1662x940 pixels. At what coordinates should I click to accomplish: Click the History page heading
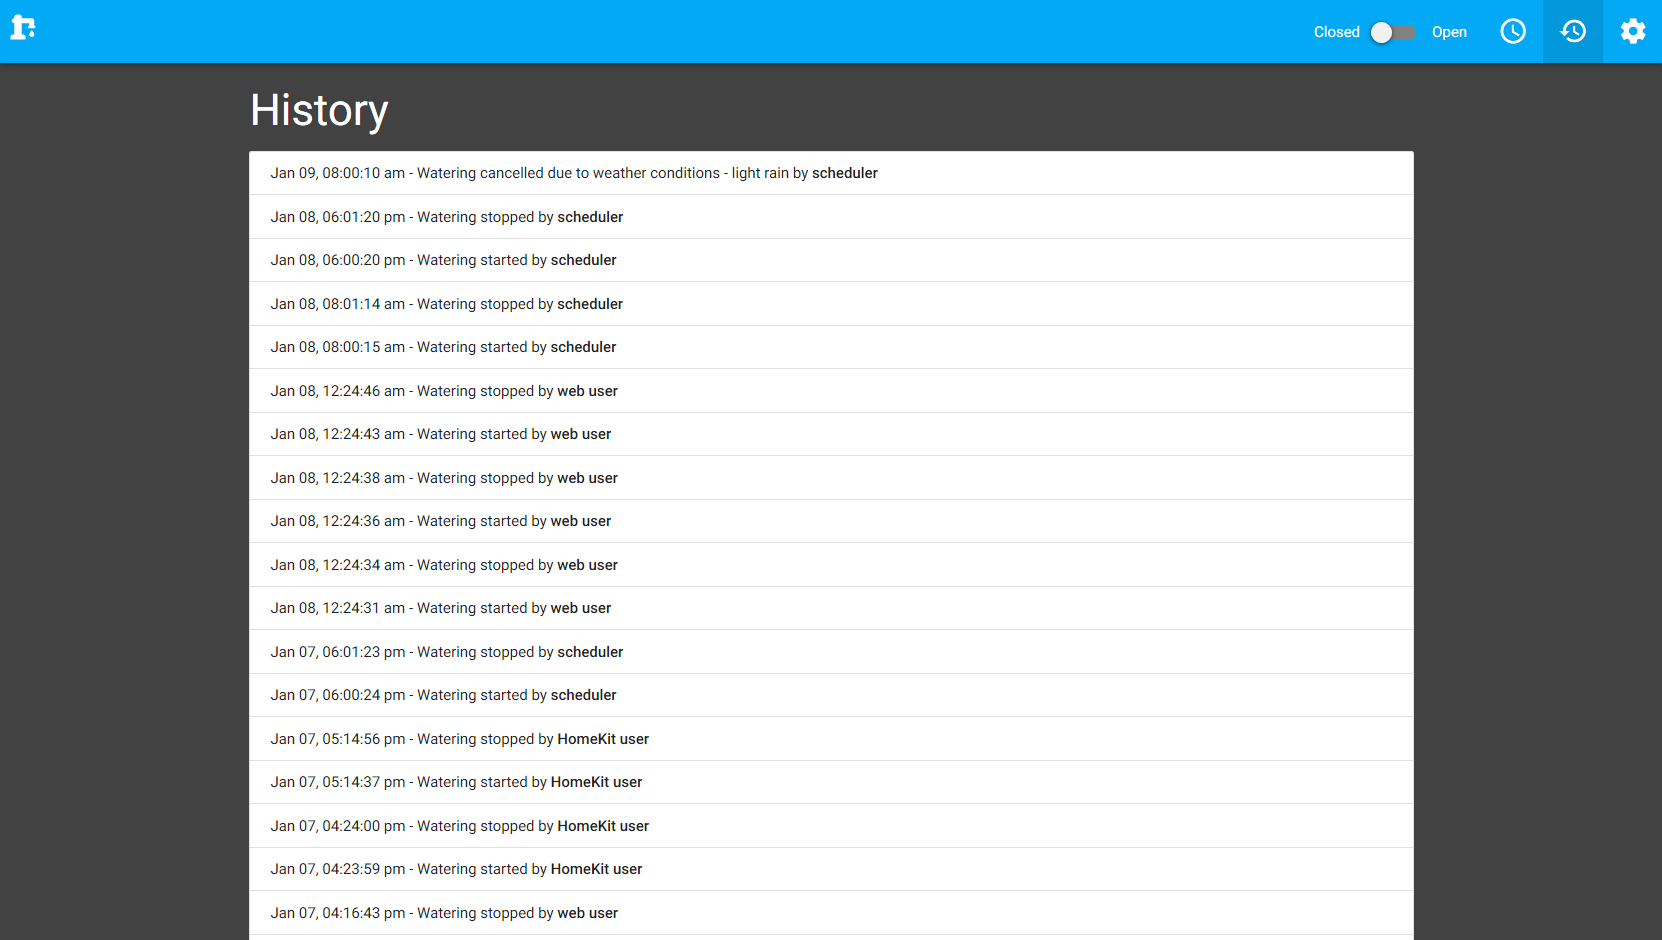pyautogui.click(x=319, y=110)
